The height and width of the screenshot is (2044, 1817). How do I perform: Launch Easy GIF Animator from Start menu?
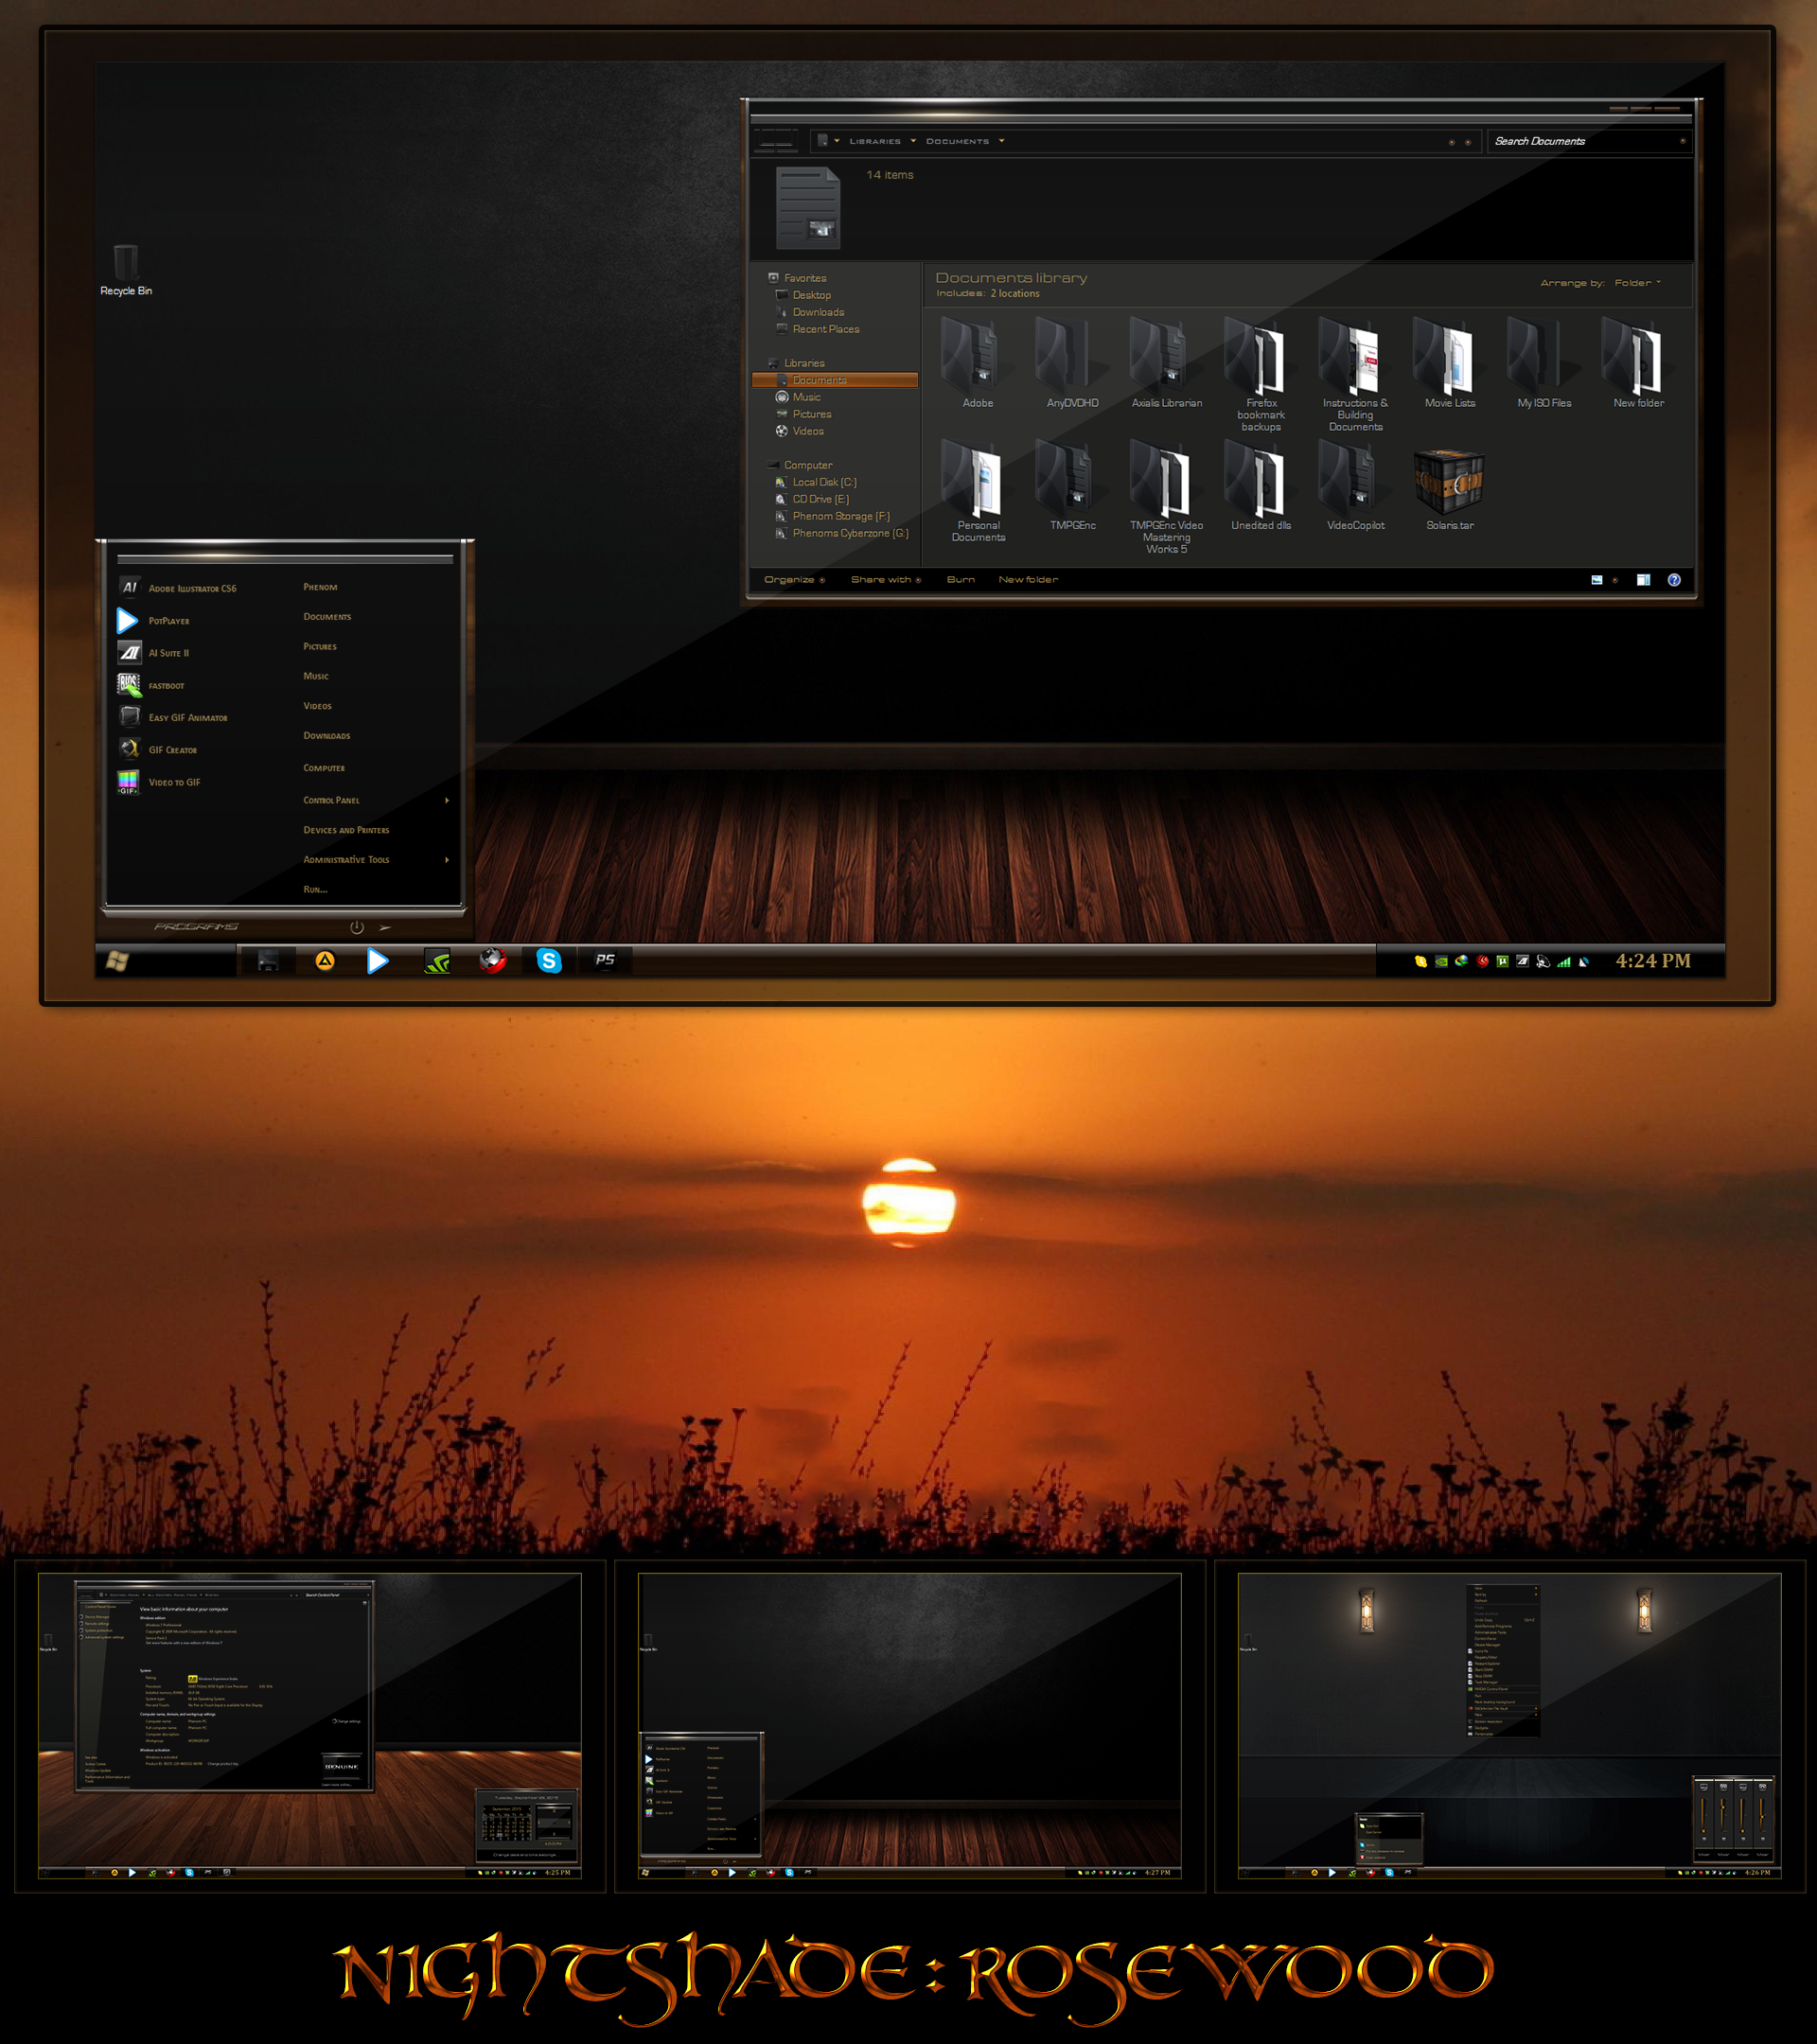[173, 717]
